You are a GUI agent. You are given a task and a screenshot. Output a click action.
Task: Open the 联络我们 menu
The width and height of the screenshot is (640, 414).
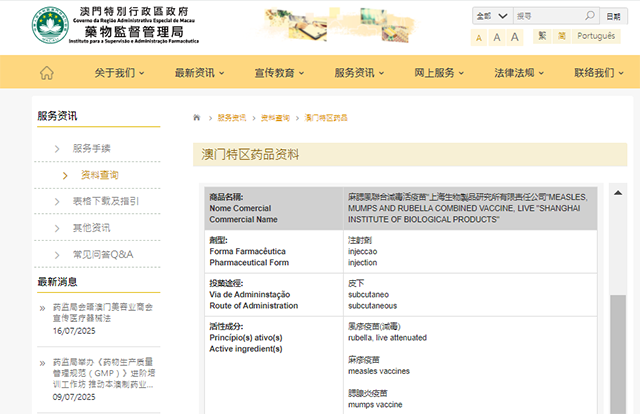[x=599, y=73]
